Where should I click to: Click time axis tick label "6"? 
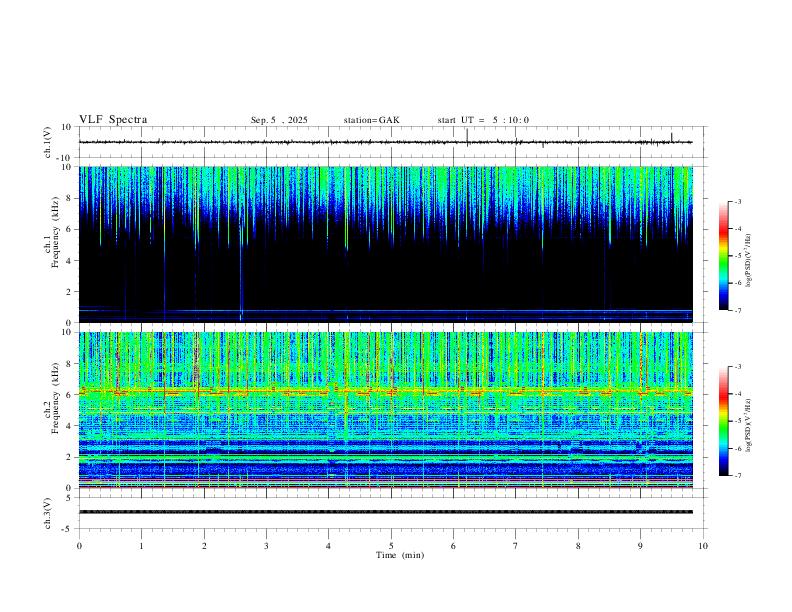(x=453, y=546)
